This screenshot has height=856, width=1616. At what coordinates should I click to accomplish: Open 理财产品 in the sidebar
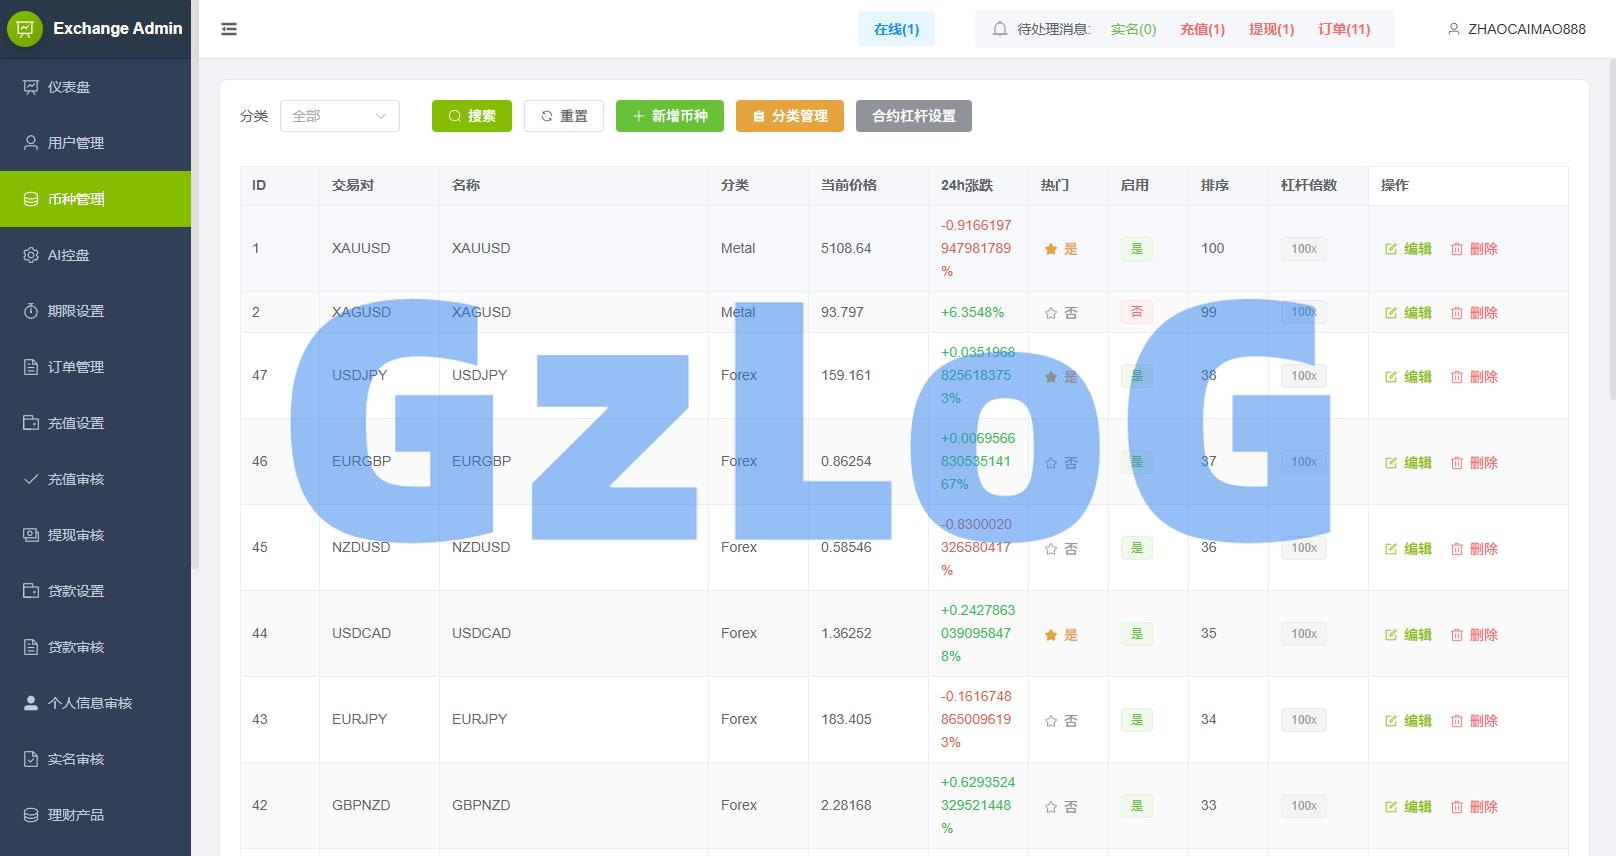(x=95, y=815)
